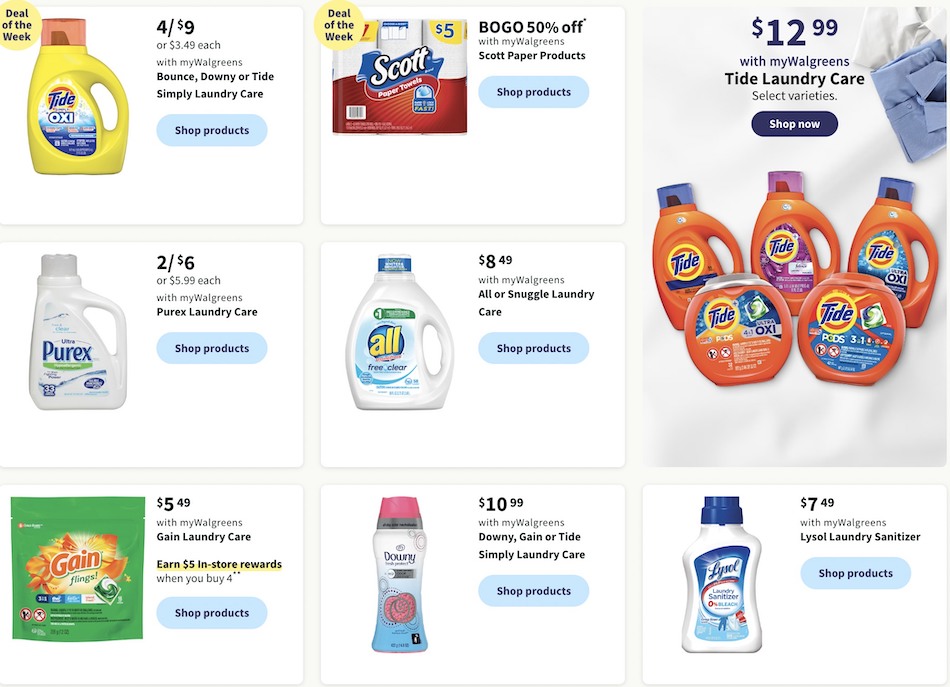The image size is (950, 687).
Task: Open the Gain flings bag image
Action: click(x=78, y=568)
